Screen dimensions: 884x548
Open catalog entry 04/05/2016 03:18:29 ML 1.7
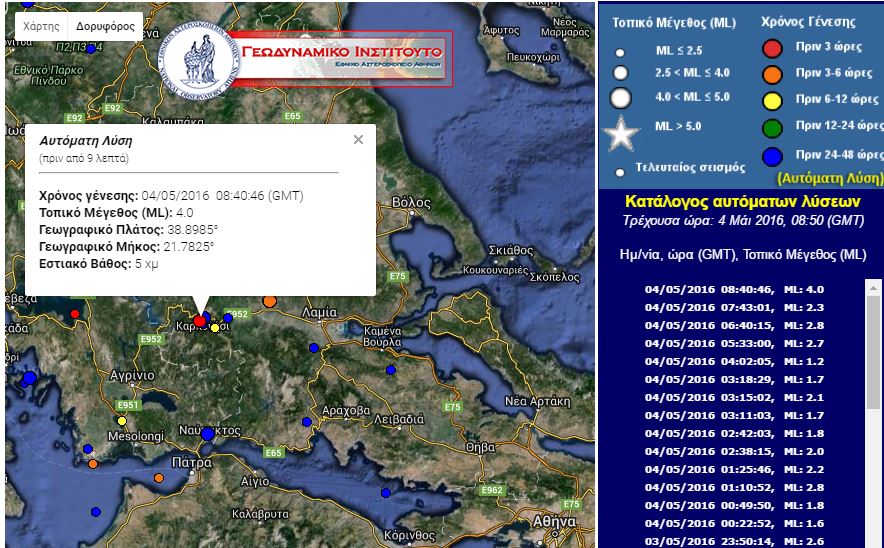point(734,379)
